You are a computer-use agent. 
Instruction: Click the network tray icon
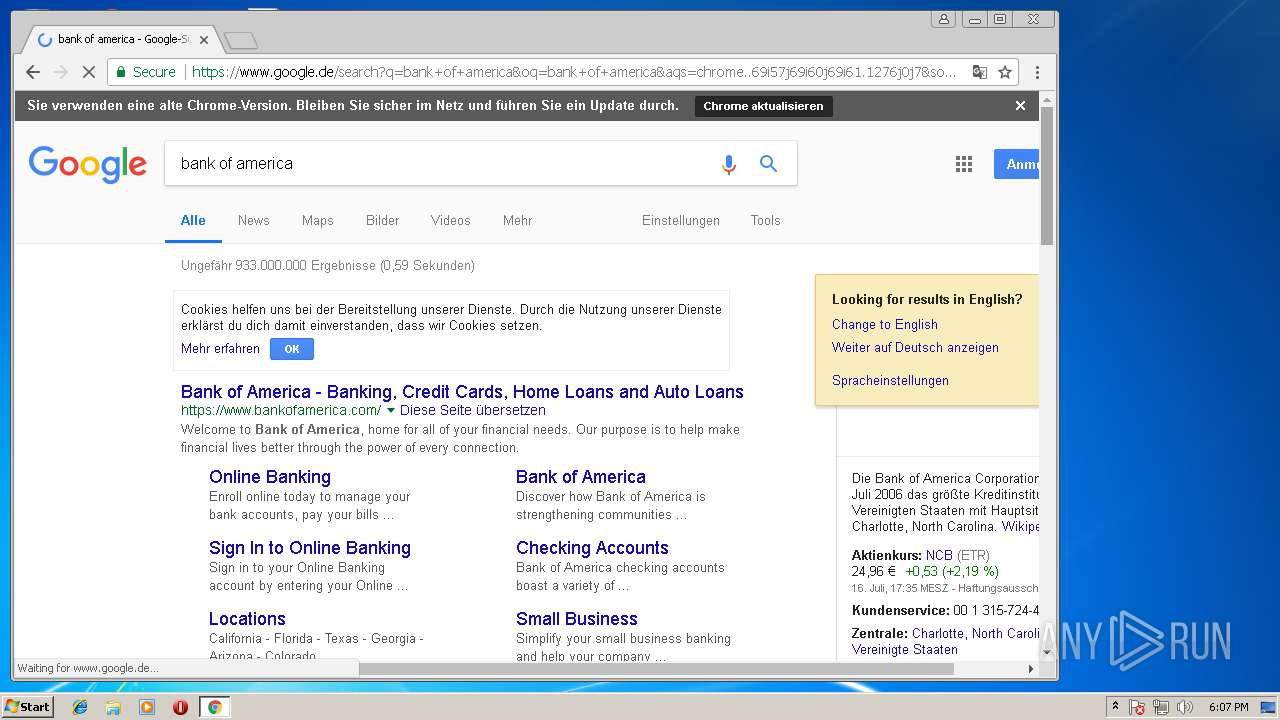coord(1161,707)
